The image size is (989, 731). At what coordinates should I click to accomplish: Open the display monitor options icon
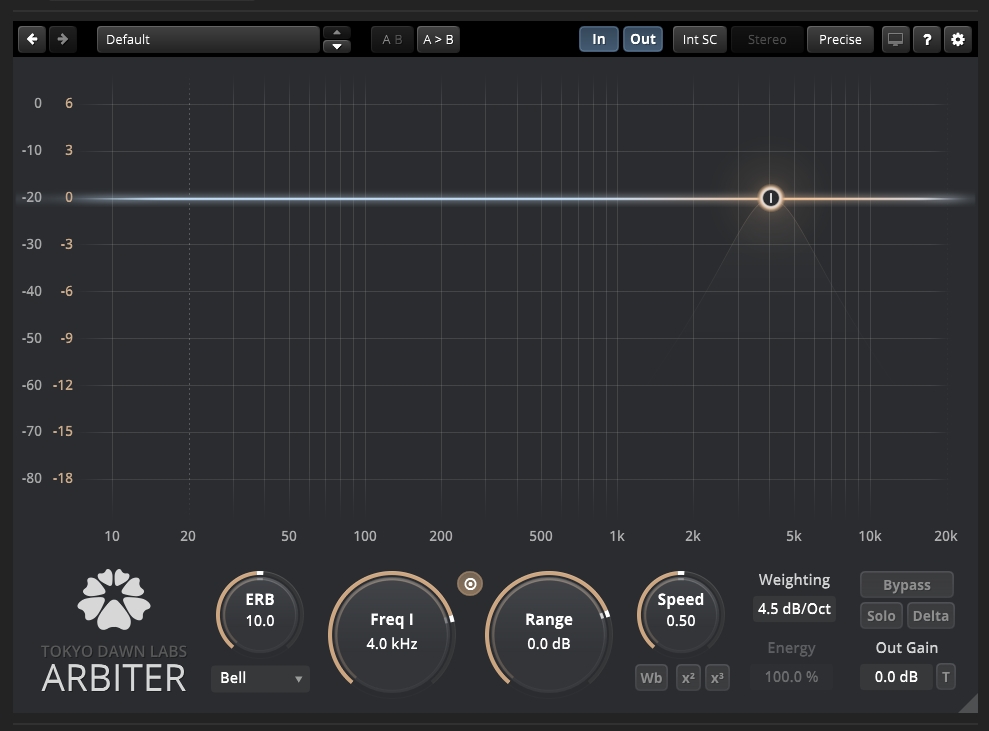(895, 39)
